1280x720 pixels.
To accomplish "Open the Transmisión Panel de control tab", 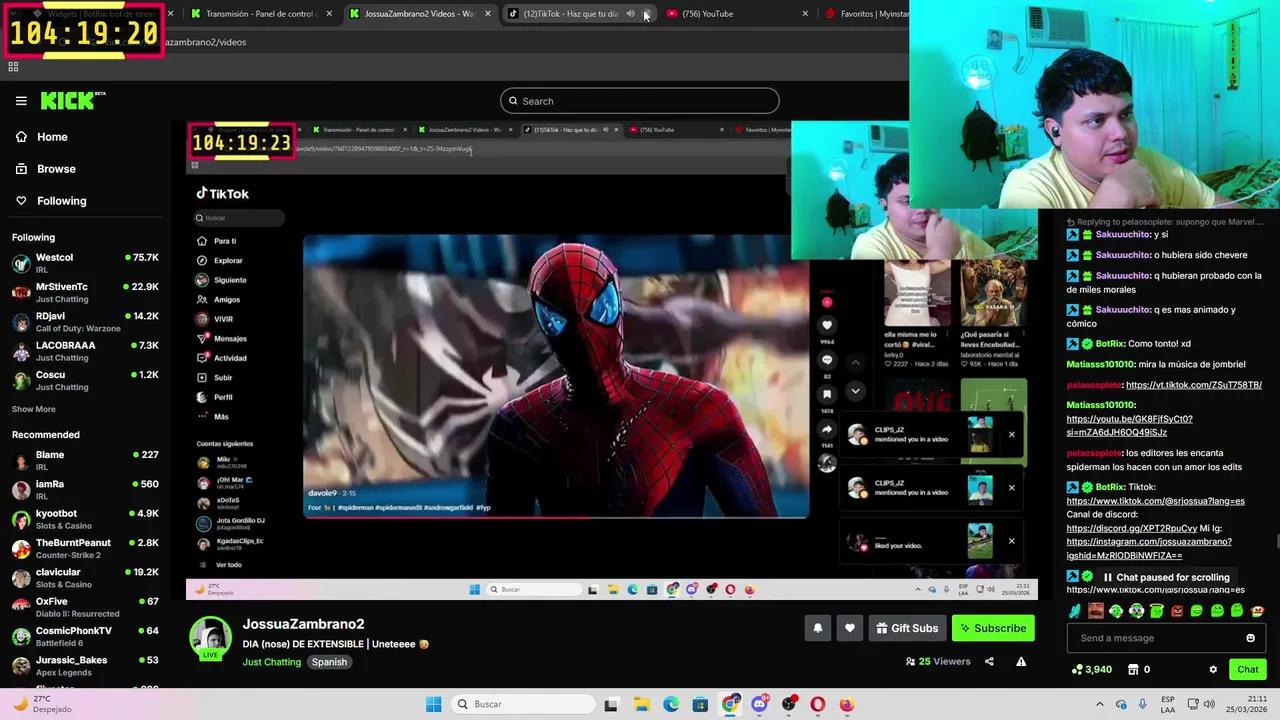I will pyautogui.click(x=260, y=13).
